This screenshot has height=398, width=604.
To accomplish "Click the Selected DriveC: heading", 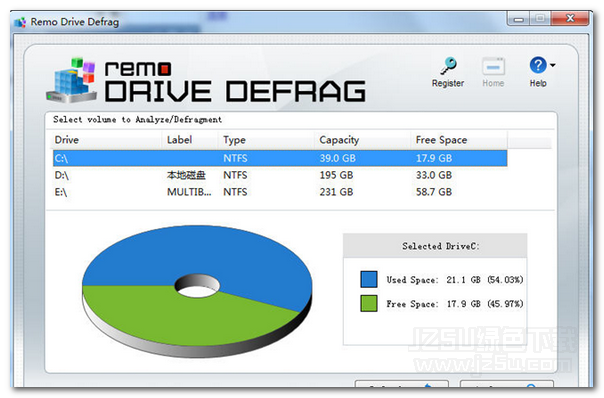I will [x=441, y=246].
